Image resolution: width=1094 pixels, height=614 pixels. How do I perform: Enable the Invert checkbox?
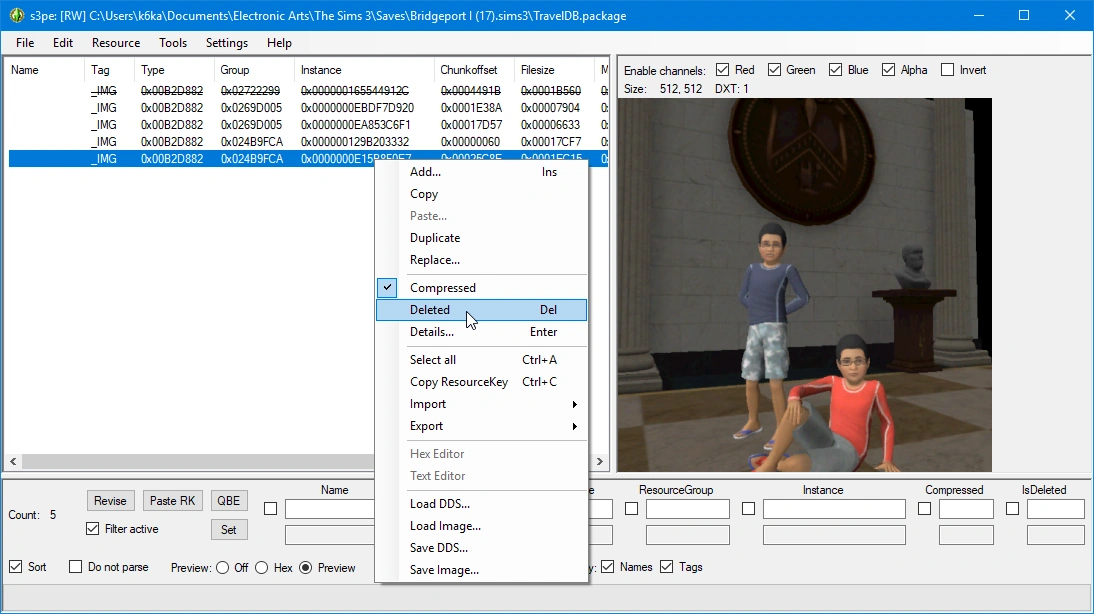pos(947,70)
